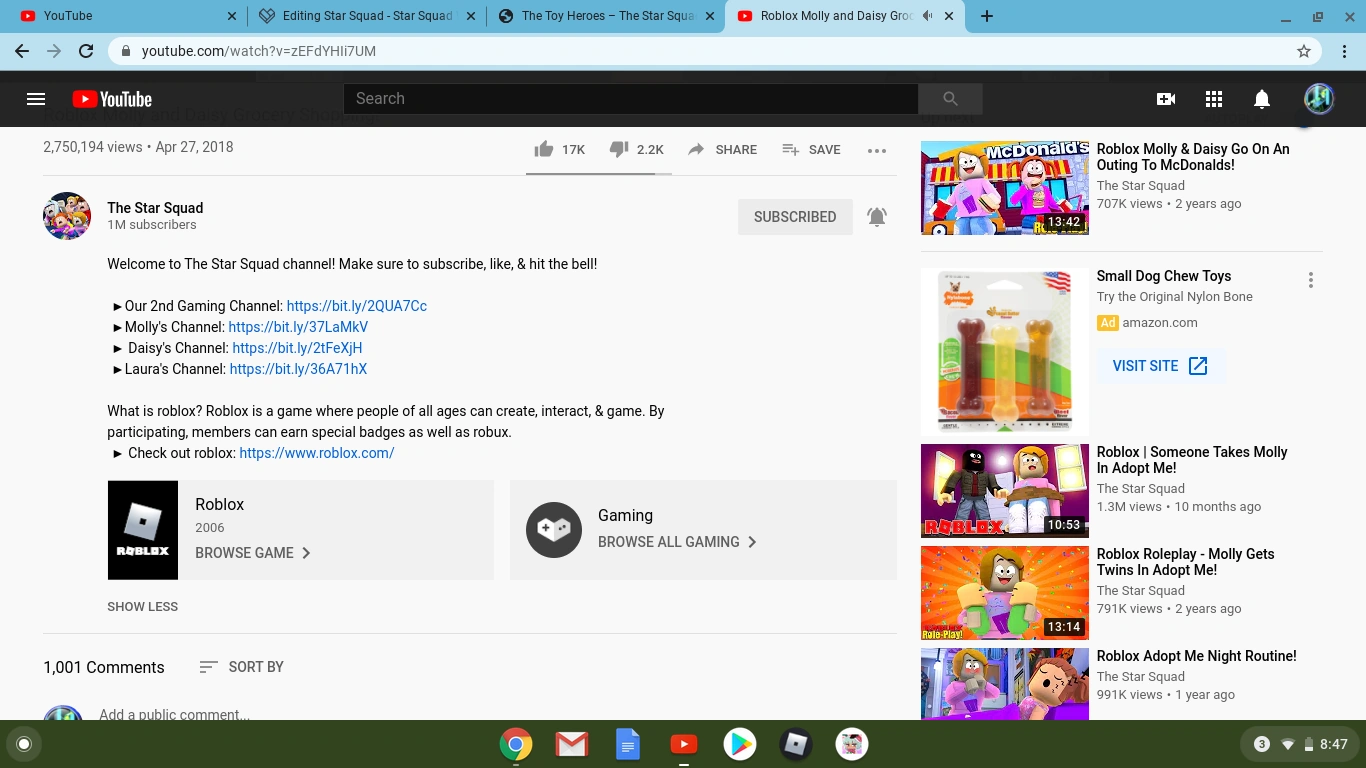Screen dimensions: 1366x768
Task: Play Molly & Daisy McDonald's video thumbnail
Action: tap(1005, 188)
